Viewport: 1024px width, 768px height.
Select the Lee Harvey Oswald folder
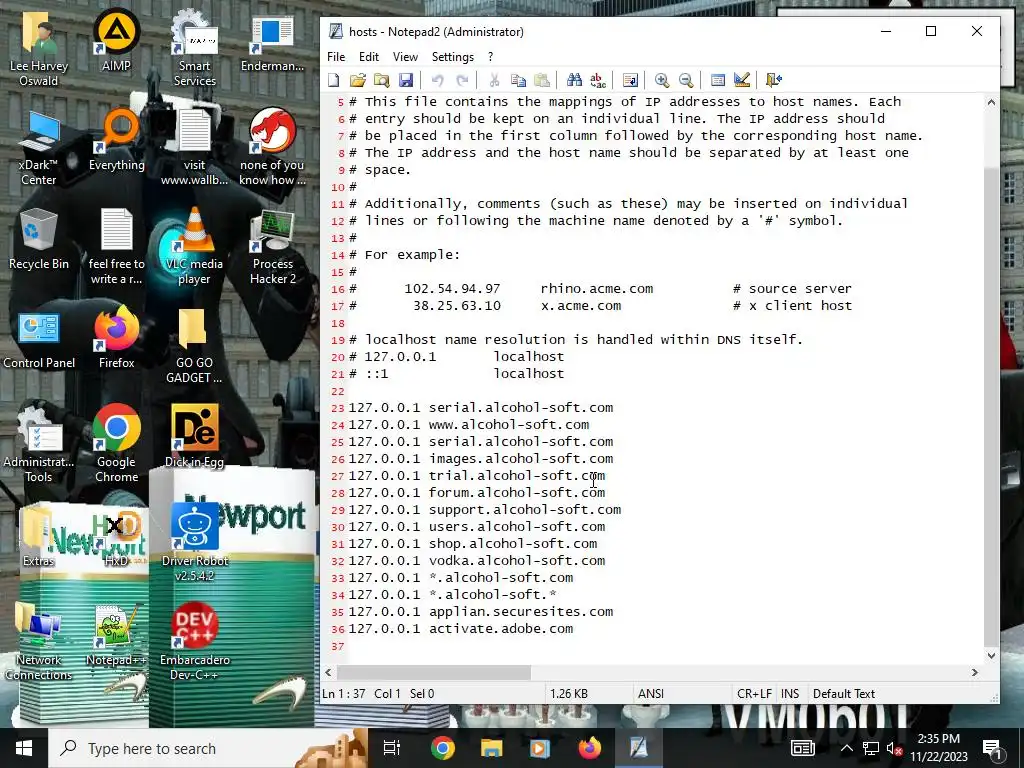pos(39,49)
